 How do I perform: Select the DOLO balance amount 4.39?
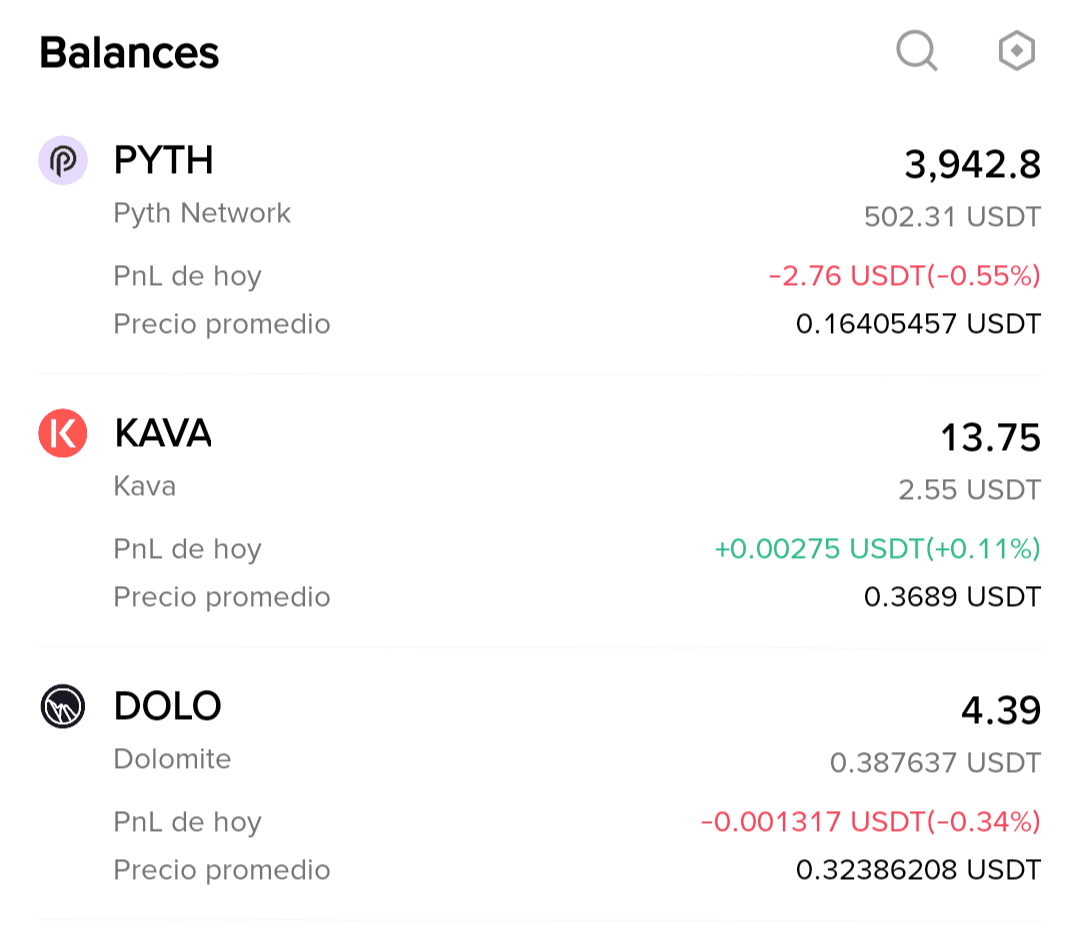pyautogui.click(x=1000, y=711)
